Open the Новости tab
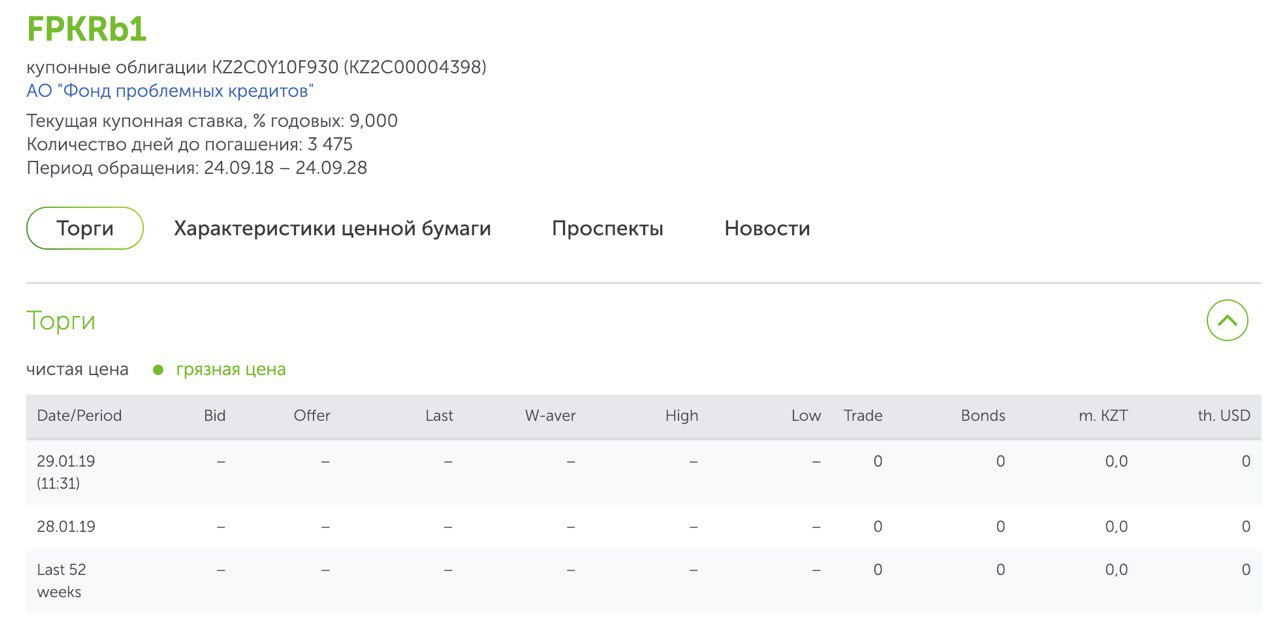Screen dimensions: 1280x630 pos(767,228)
